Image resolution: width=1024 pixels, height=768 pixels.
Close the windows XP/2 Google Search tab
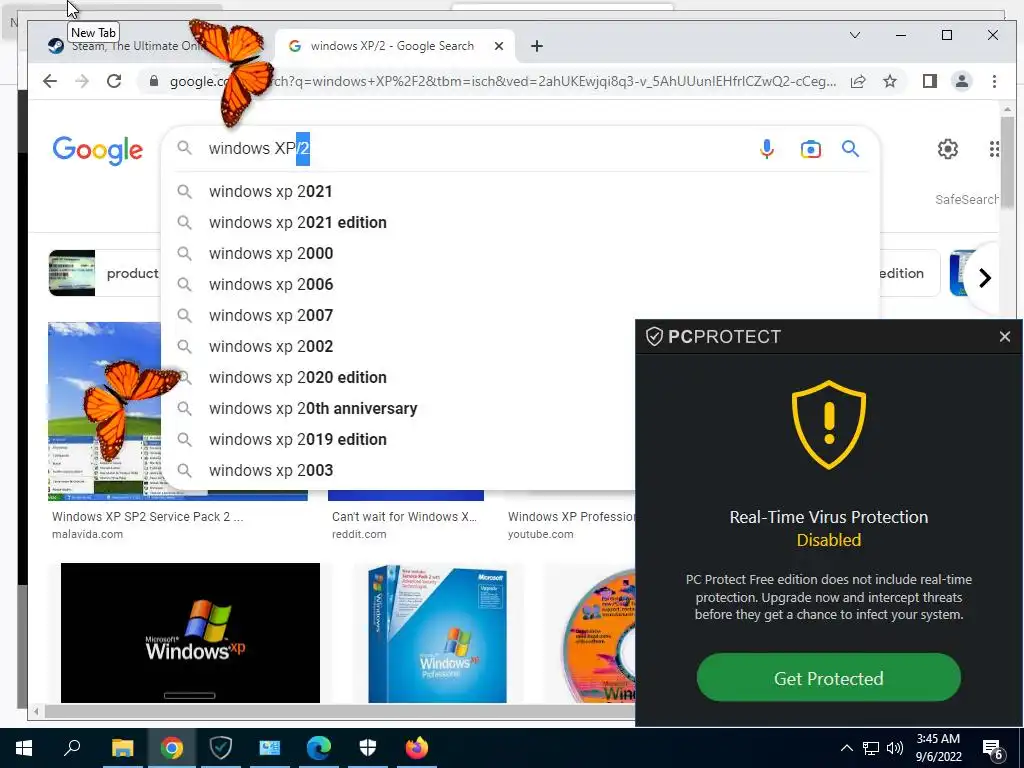point(499,46)
